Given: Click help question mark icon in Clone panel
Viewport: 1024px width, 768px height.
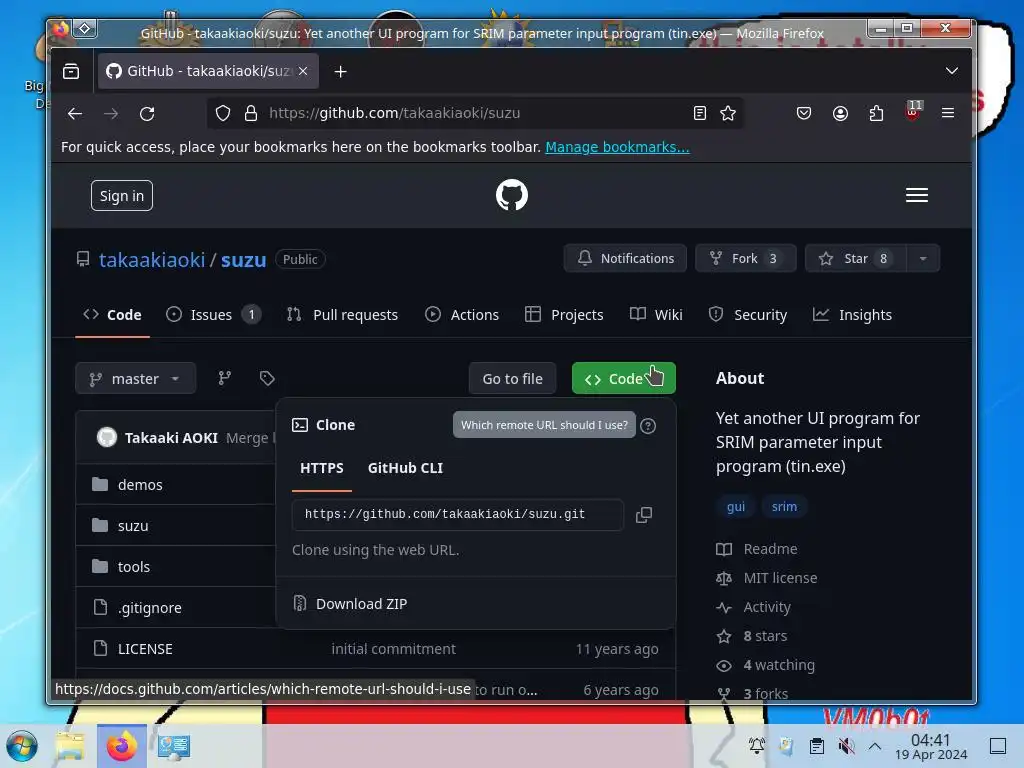Looking at the screenshot, I should tap(648, 426).
